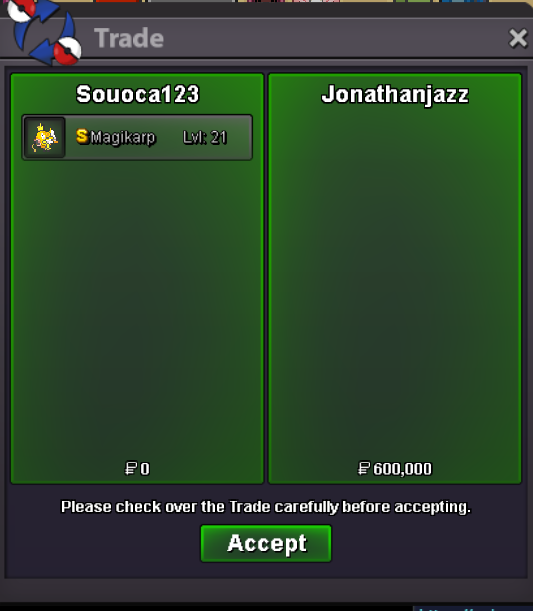Click Jonathanjazz's 600,000 money amount
Screen dimensions: 533x611
click(x=402, y=469)
